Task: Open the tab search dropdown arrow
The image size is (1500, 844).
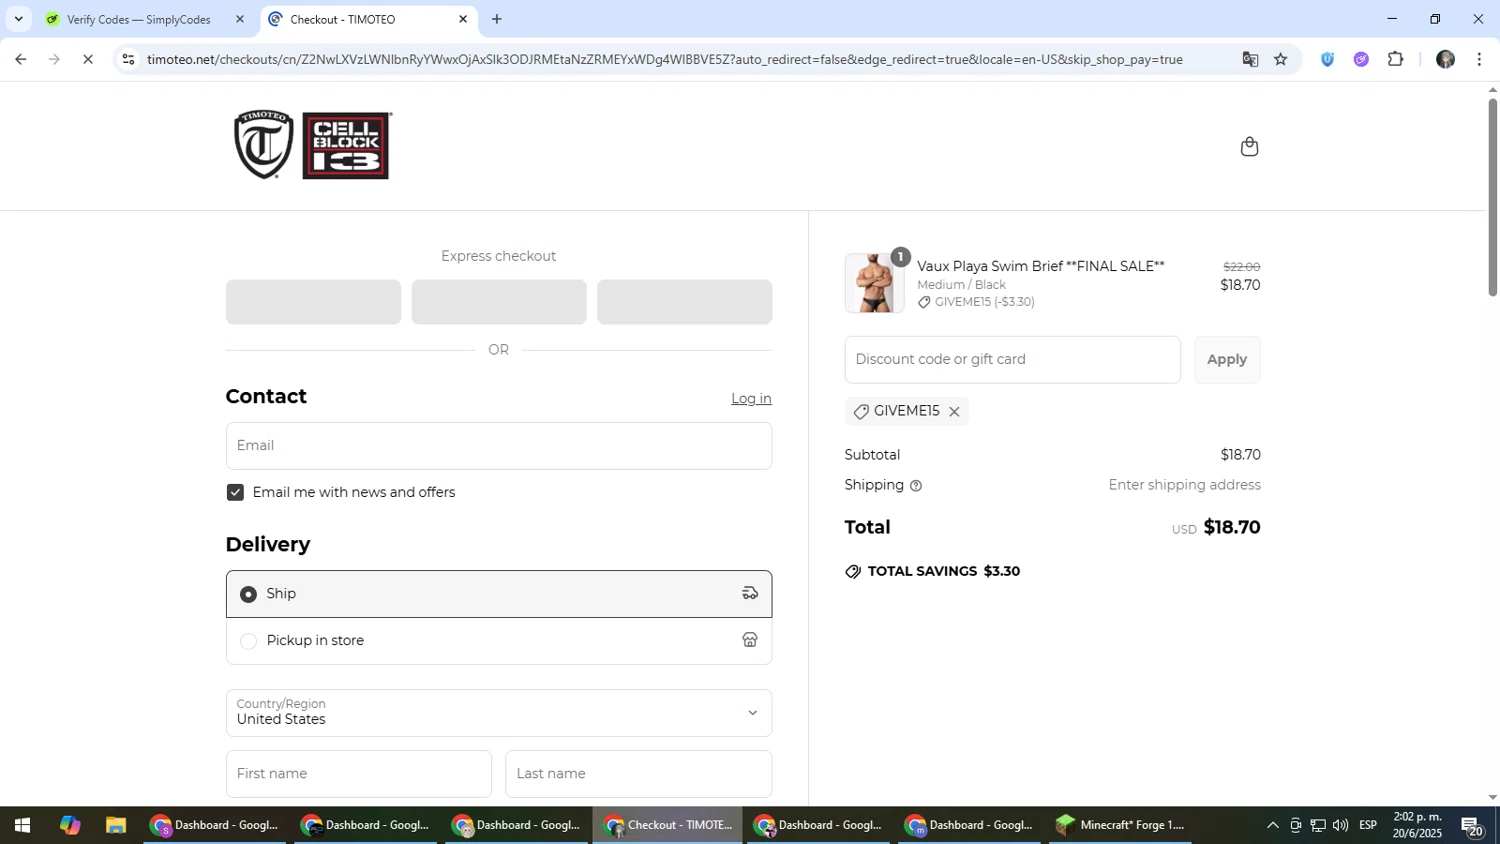Action: 18,19
